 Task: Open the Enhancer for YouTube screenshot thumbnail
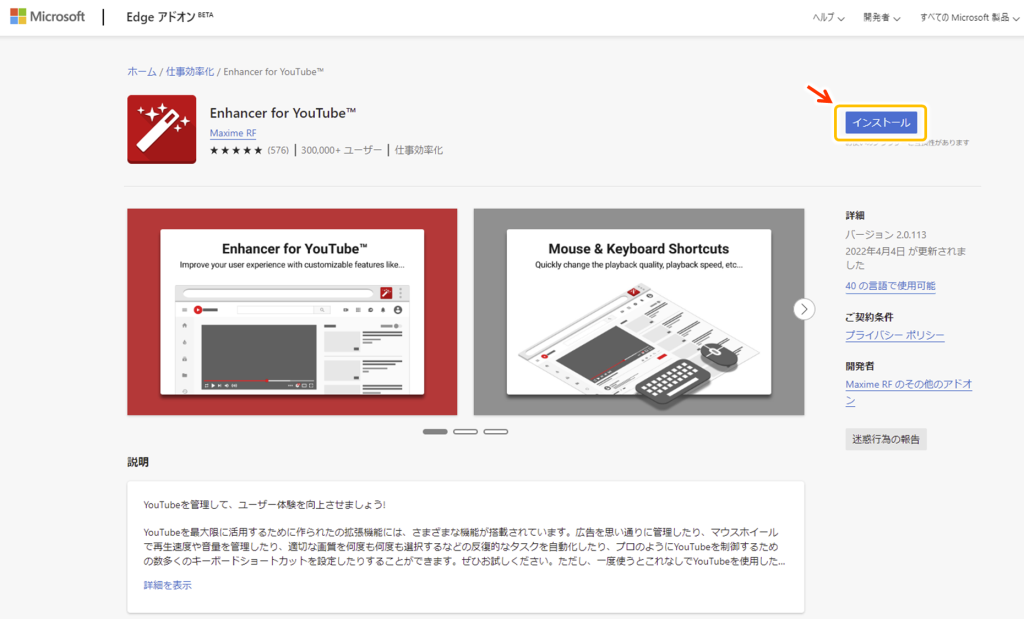pyautogui.click(x=292, y=311)
